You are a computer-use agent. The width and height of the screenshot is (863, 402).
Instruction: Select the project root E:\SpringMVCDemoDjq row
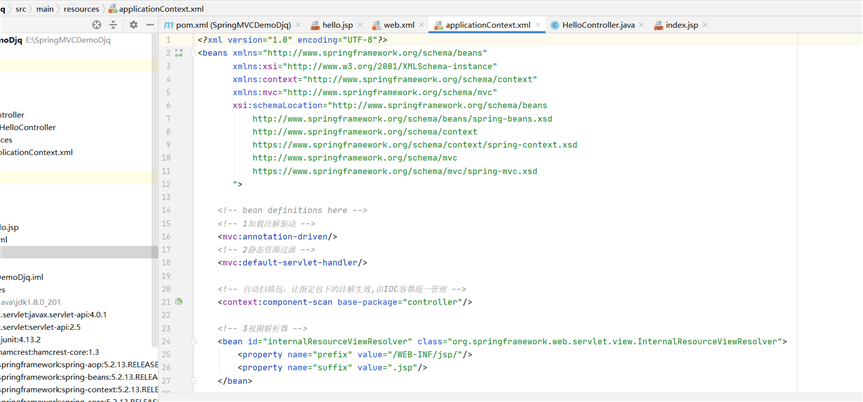coord(56,40)
